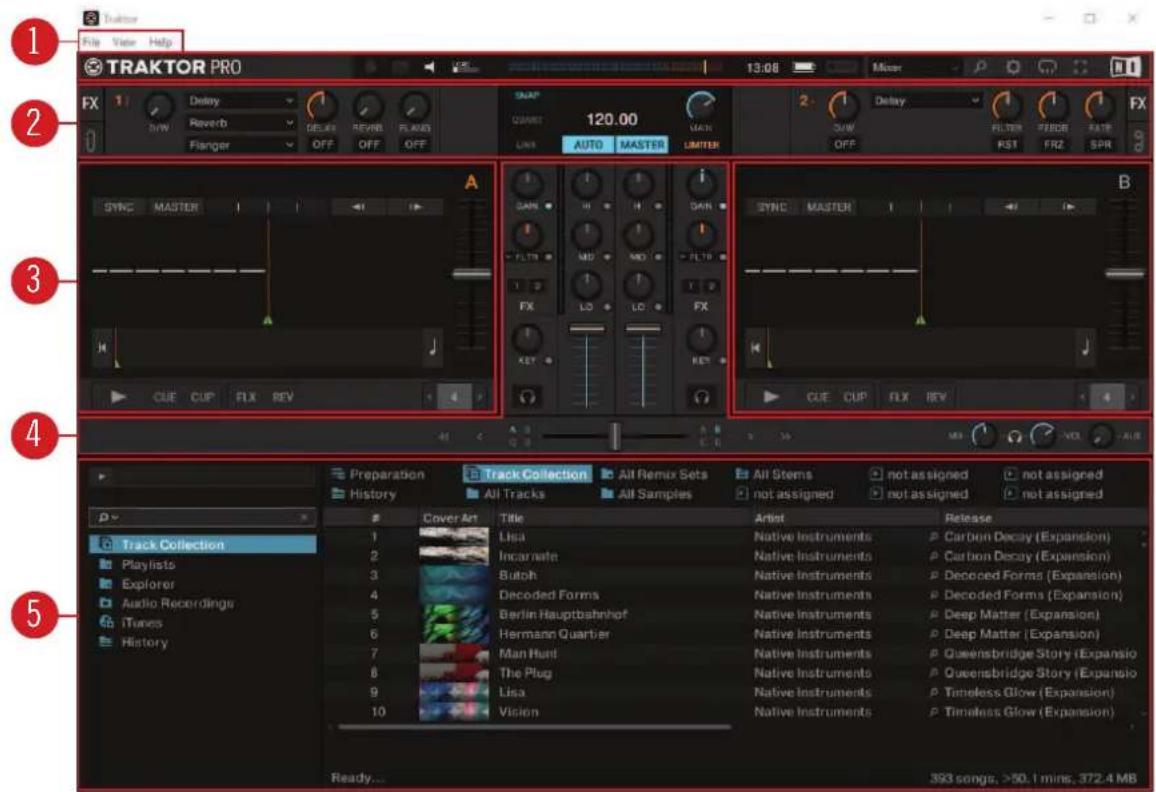Click CUP on Deck A
1156x792 pixels.
(x=202, y=397)
